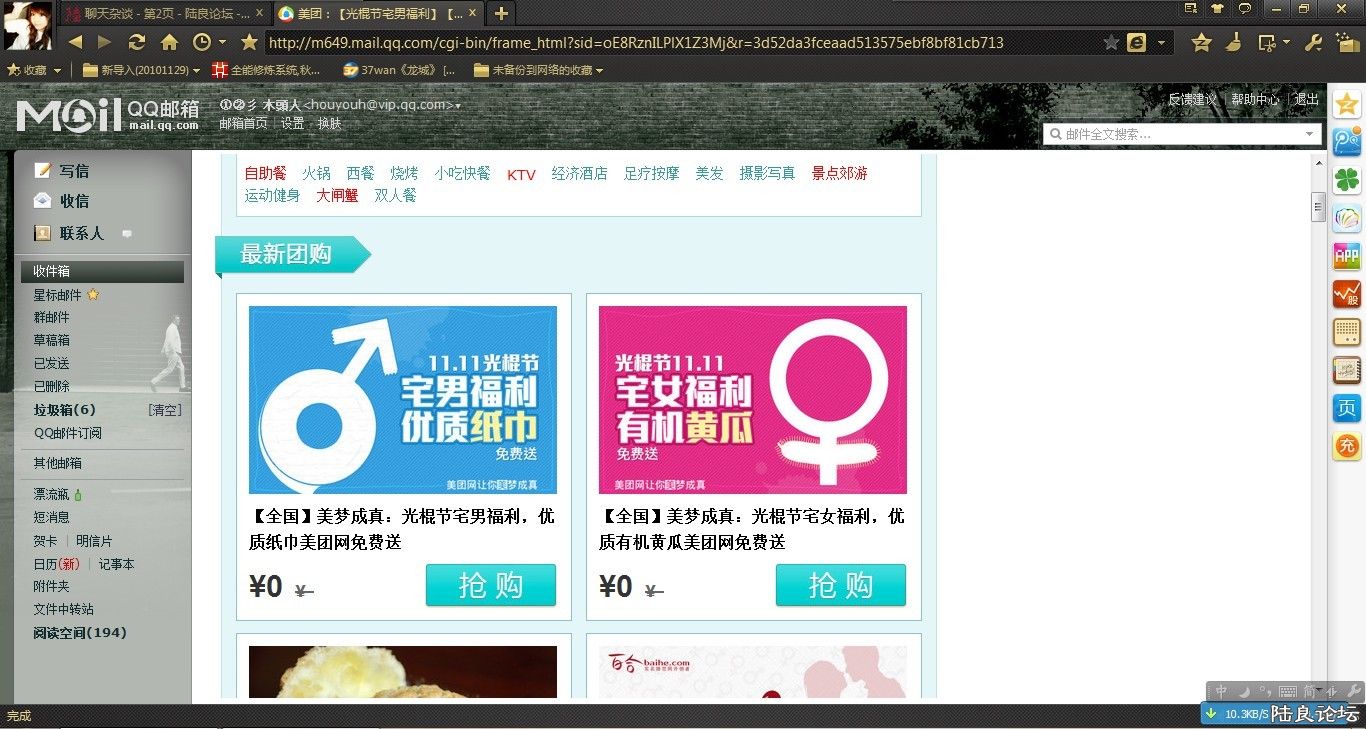
Task: Click the green clover sidebar icon
Action: [1347, 180]
